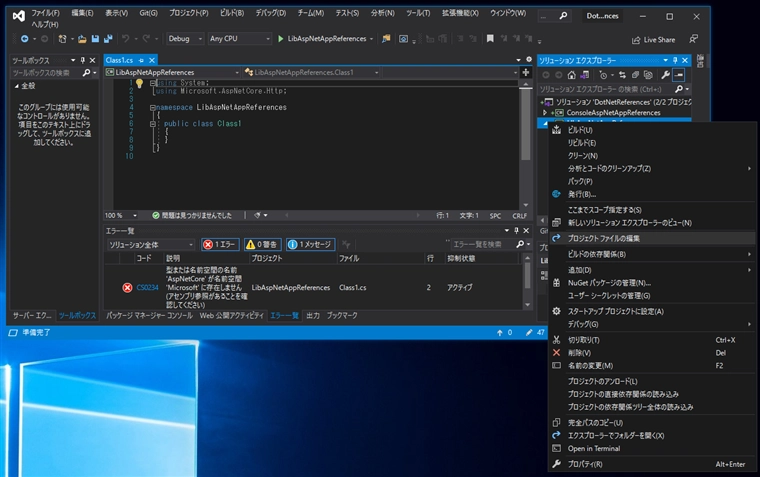
Task: Click show all files icon
Action: [x=648, y=75]
